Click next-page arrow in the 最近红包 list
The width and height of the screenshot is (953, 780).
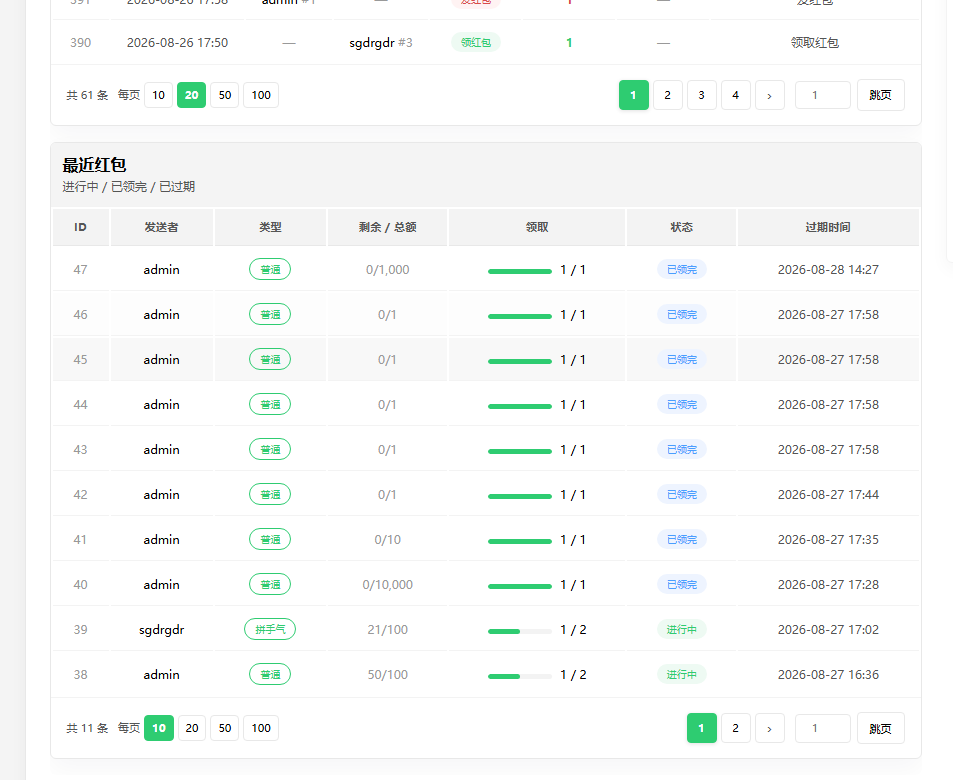coord(769,728)
